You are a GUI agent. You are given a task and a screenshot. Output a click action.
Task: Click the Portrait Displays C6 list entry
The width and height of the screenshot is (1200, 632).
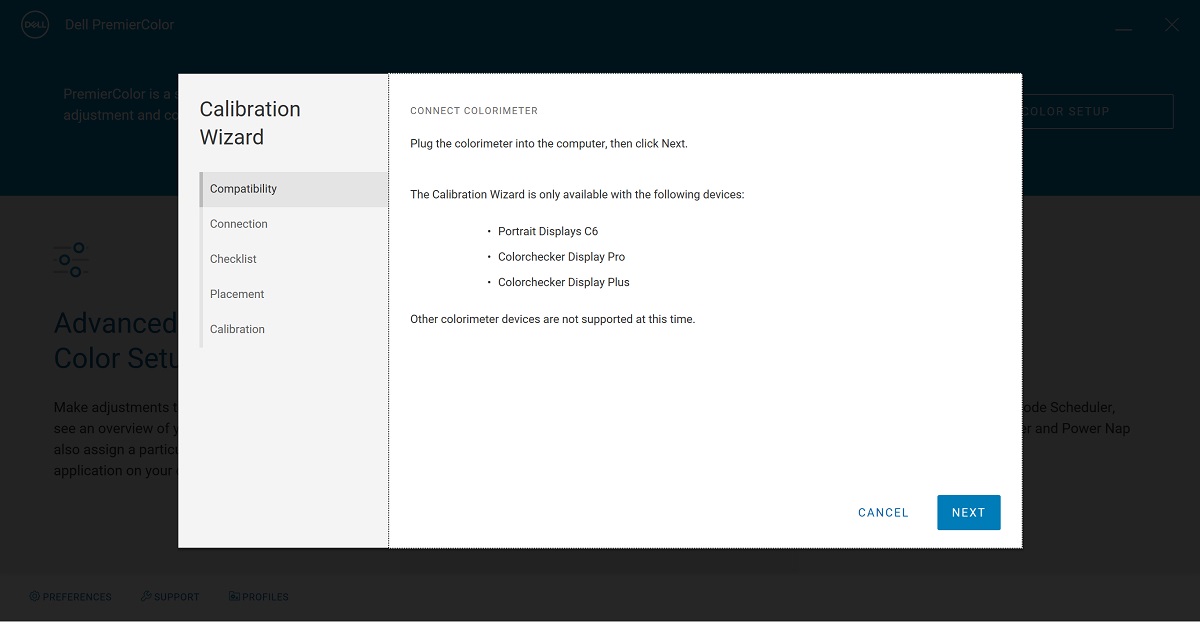548,231
